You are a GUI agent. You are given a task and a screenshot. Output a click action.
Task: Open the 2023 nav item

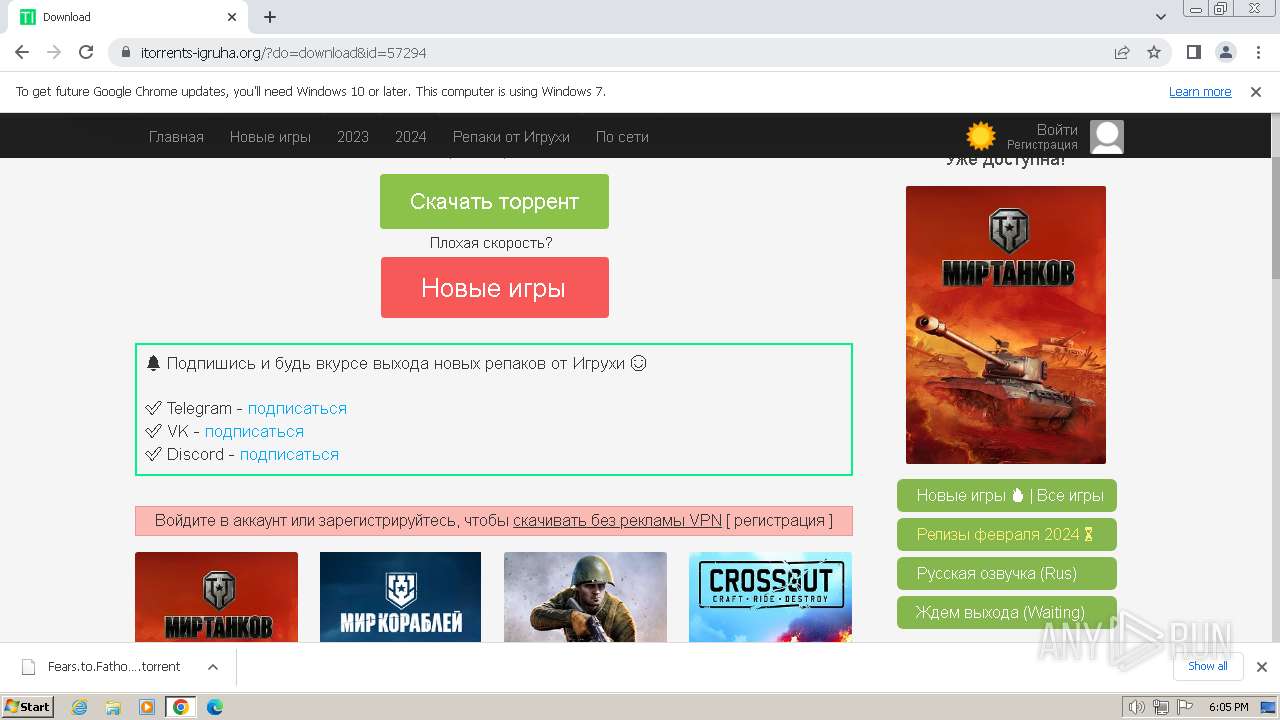353,137
